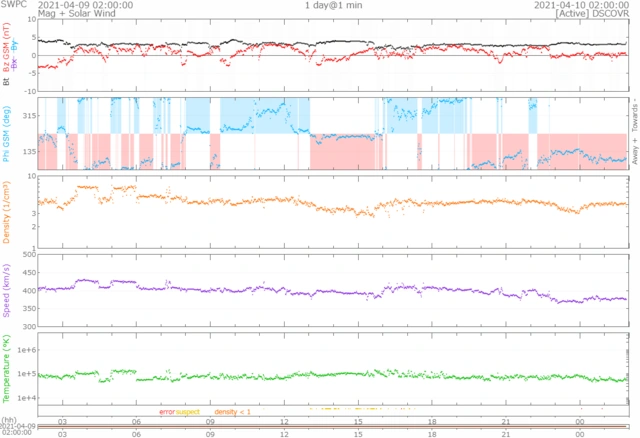Viewport: 640px width, 438px height.
Task: Click the 06 hour tick on bottom axis
Action: click(x=137, y=422)
